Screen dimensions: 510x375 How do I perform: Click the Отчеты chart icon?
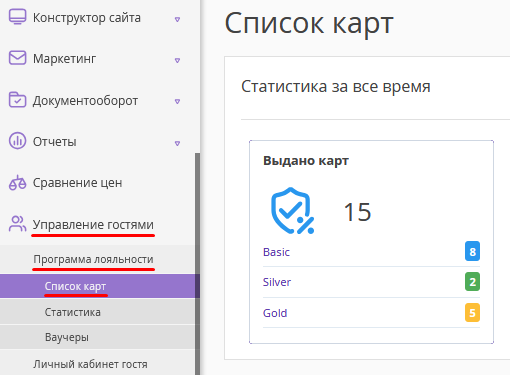[x=17, y=140]
